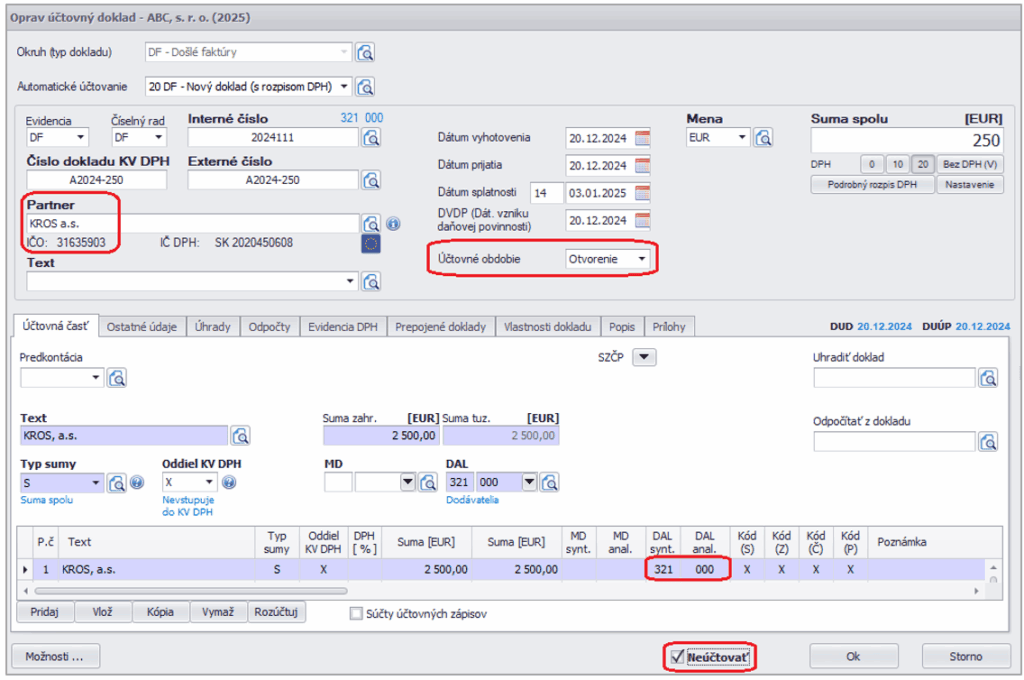Open currency lookup icon beside Mena
The width and height of the screenshot is (1024, 680).
tap(764, 138)
